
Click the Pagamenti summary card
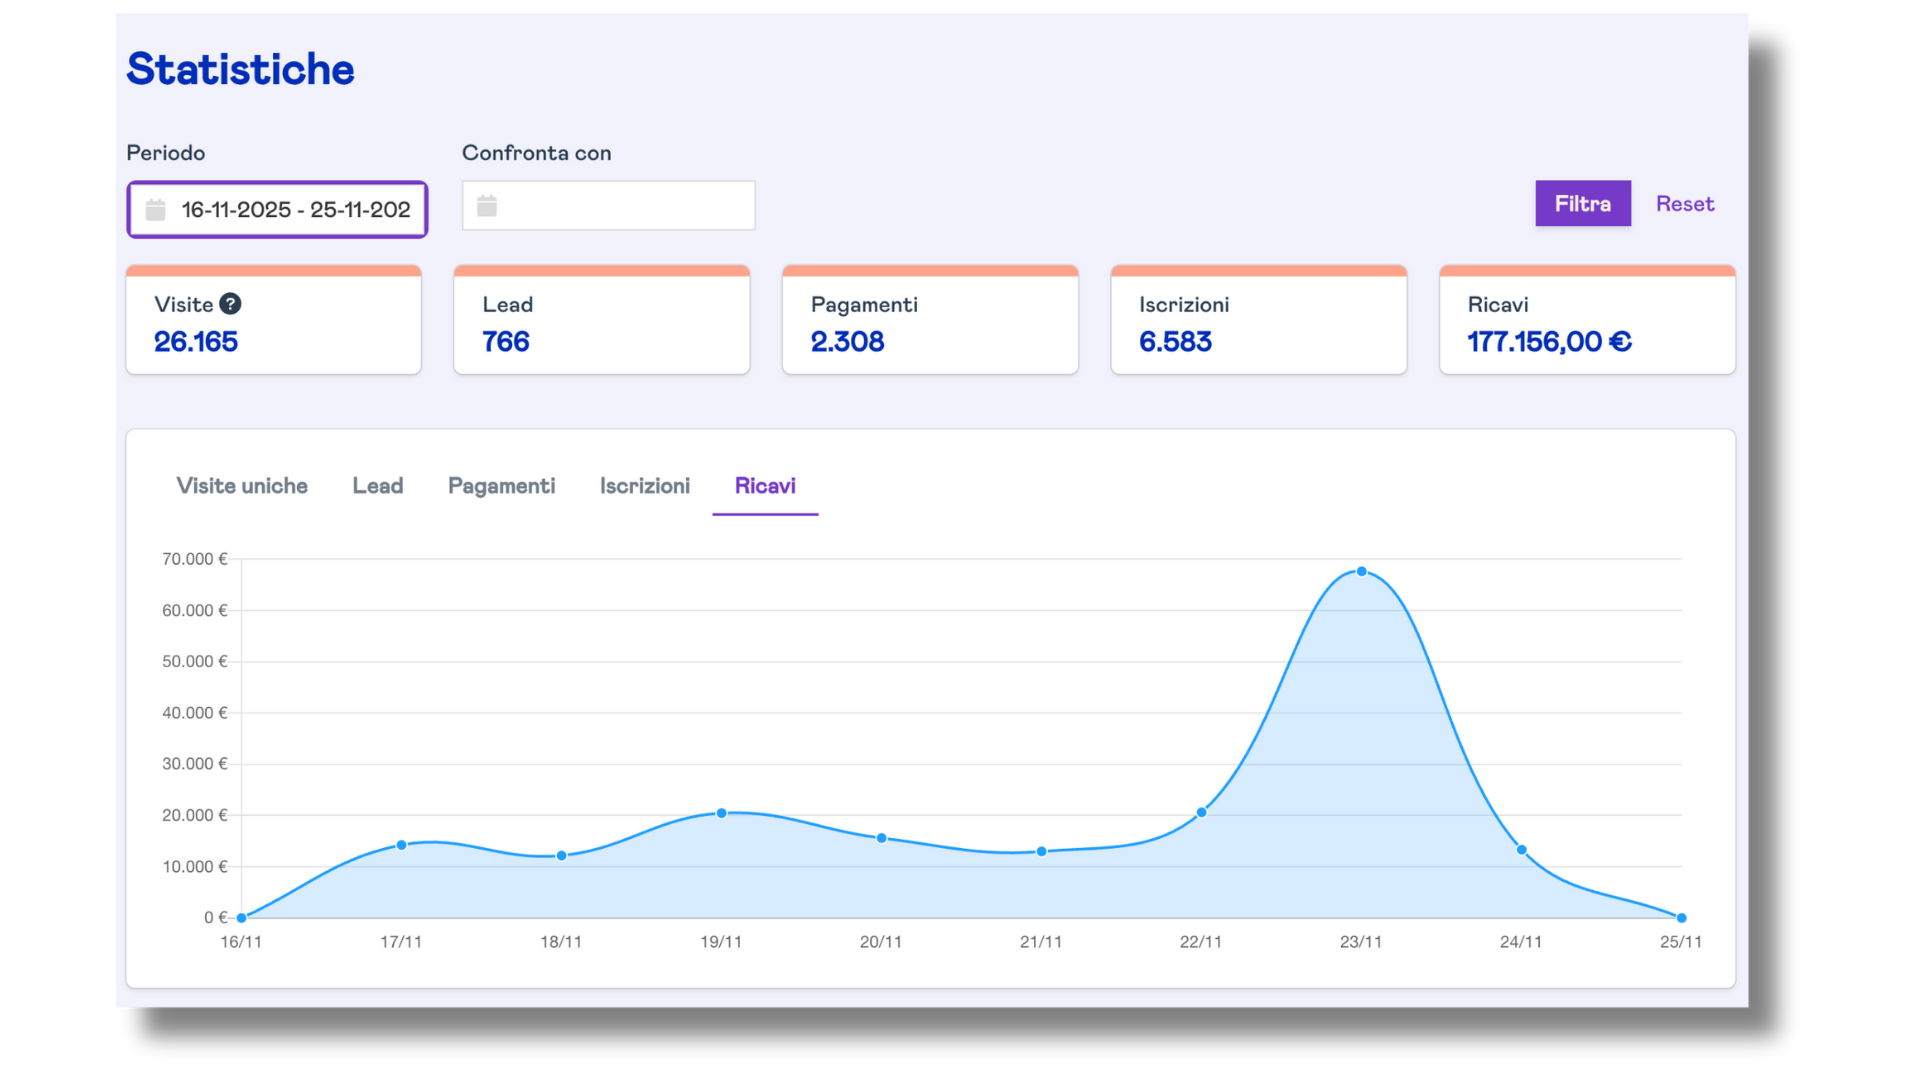(x=929, y=324)
